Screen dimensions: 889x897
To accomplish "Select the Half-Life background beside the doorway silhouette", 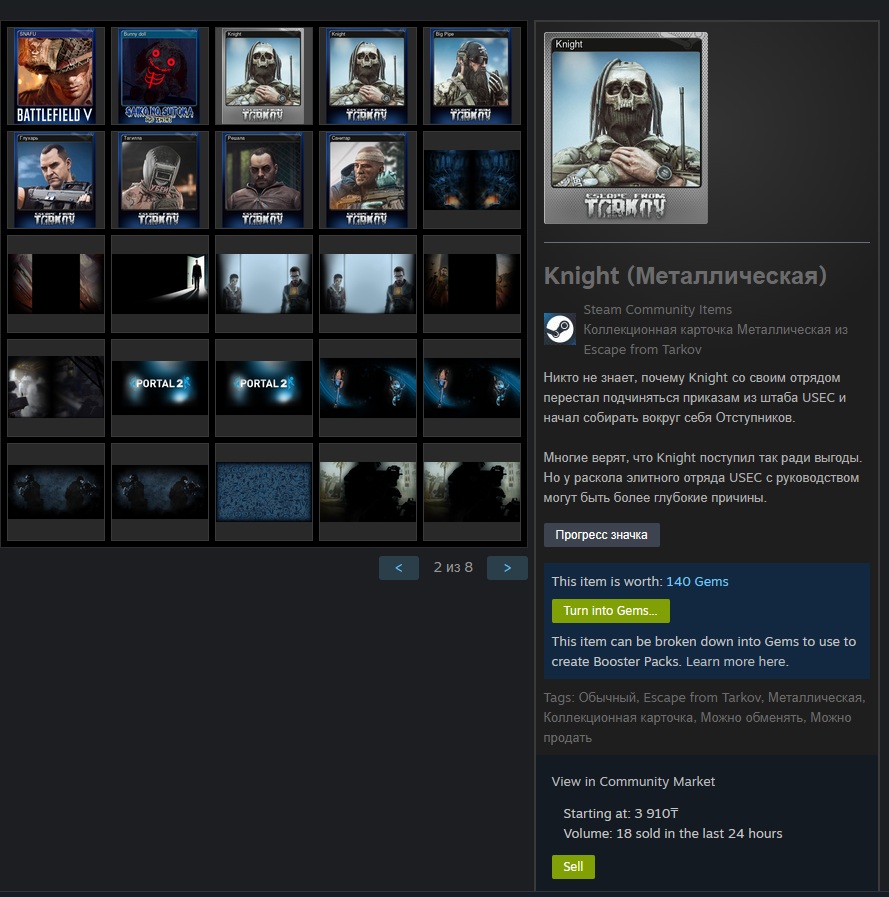I will (264, 284).
